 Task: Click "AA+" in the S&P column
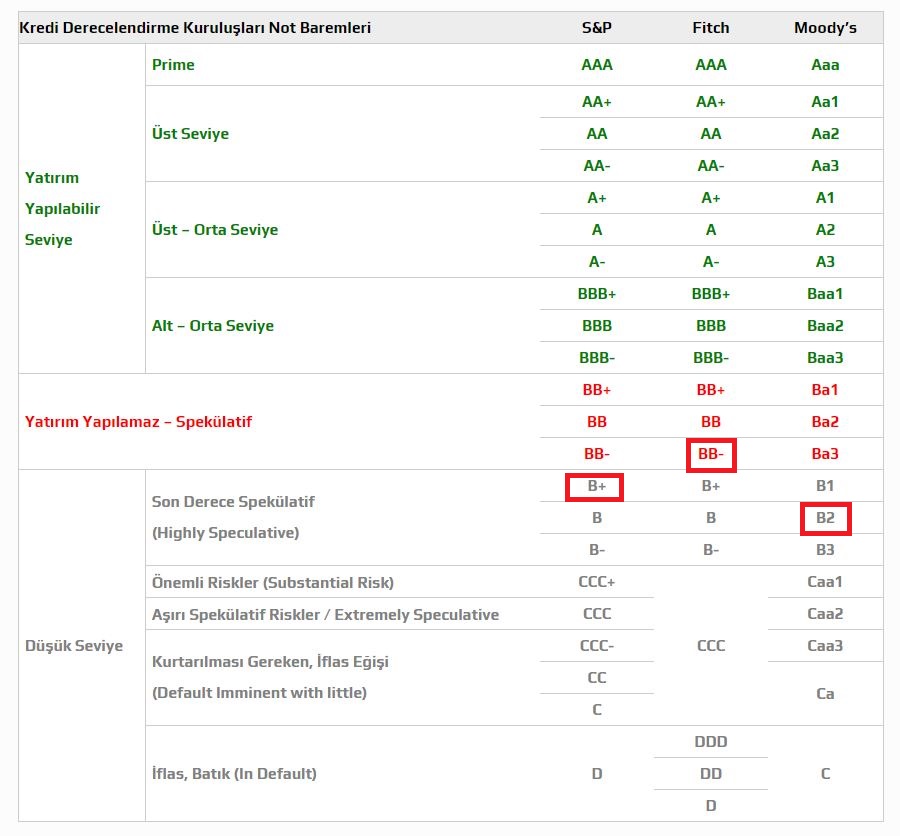[596, 102]
